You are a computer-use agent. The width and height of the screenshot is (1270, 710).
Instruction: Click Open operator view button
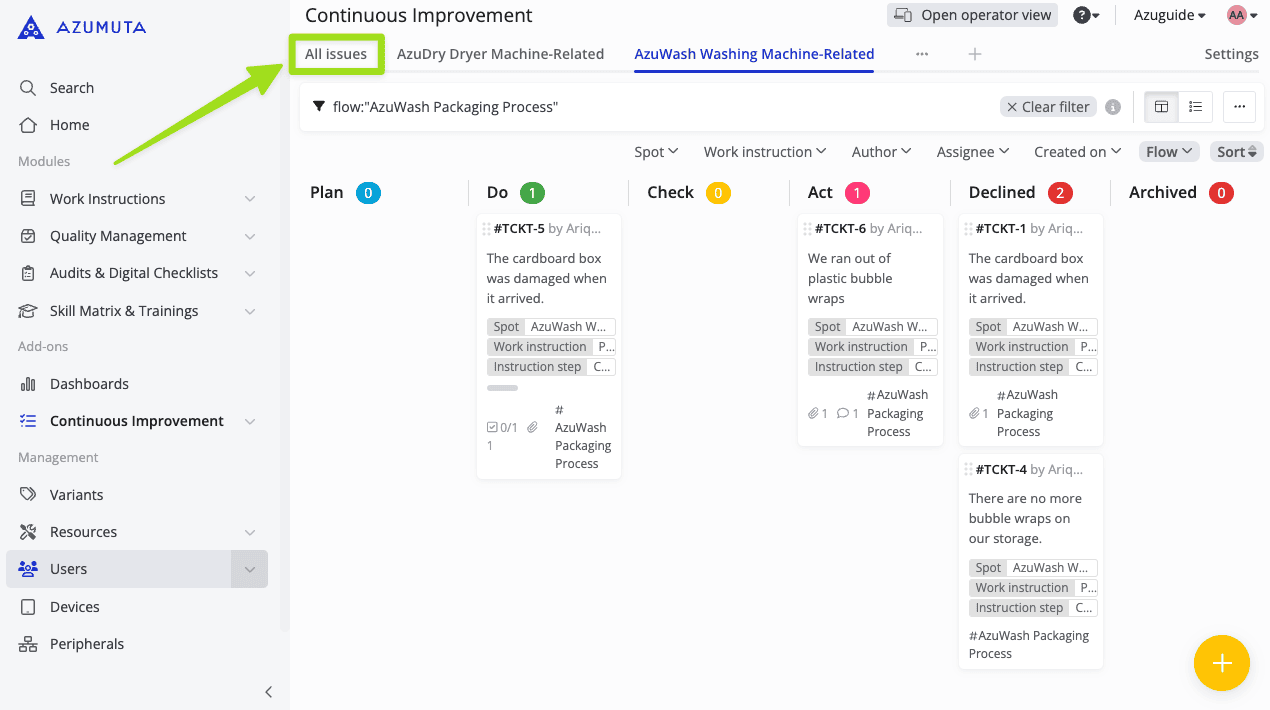point(972,15)
